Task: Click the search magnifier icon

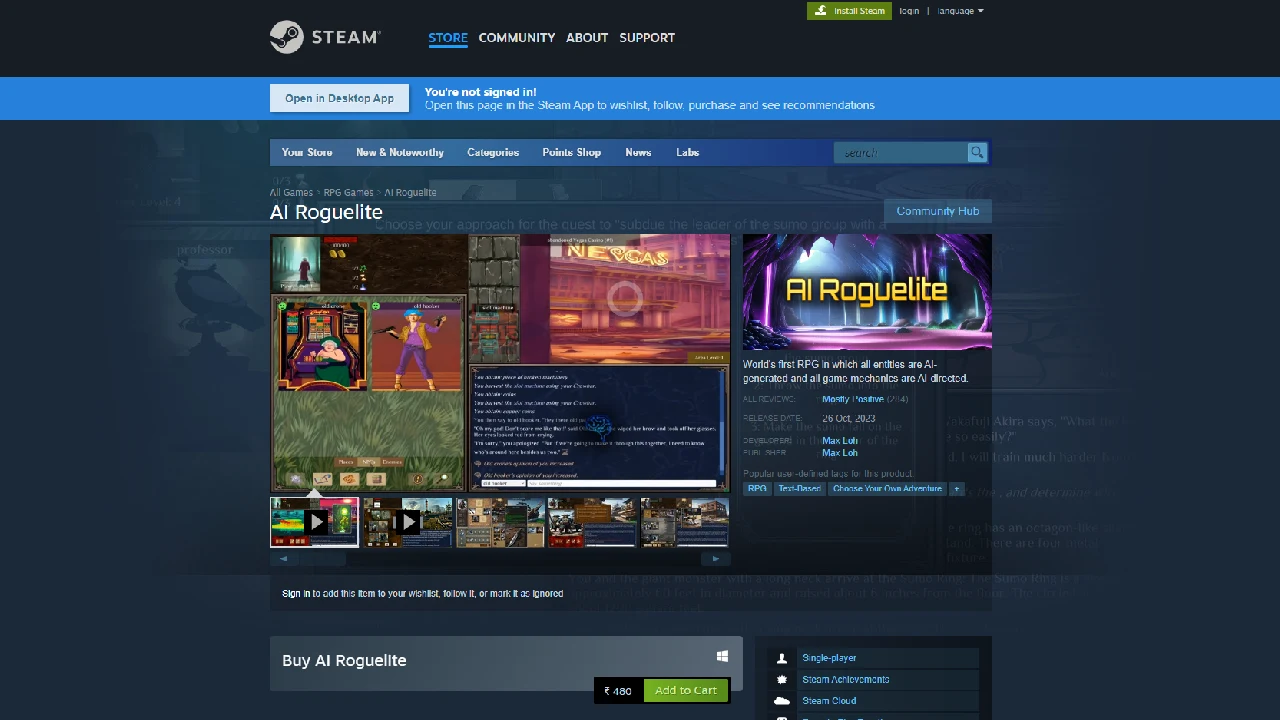Action: tap(976, 152)
